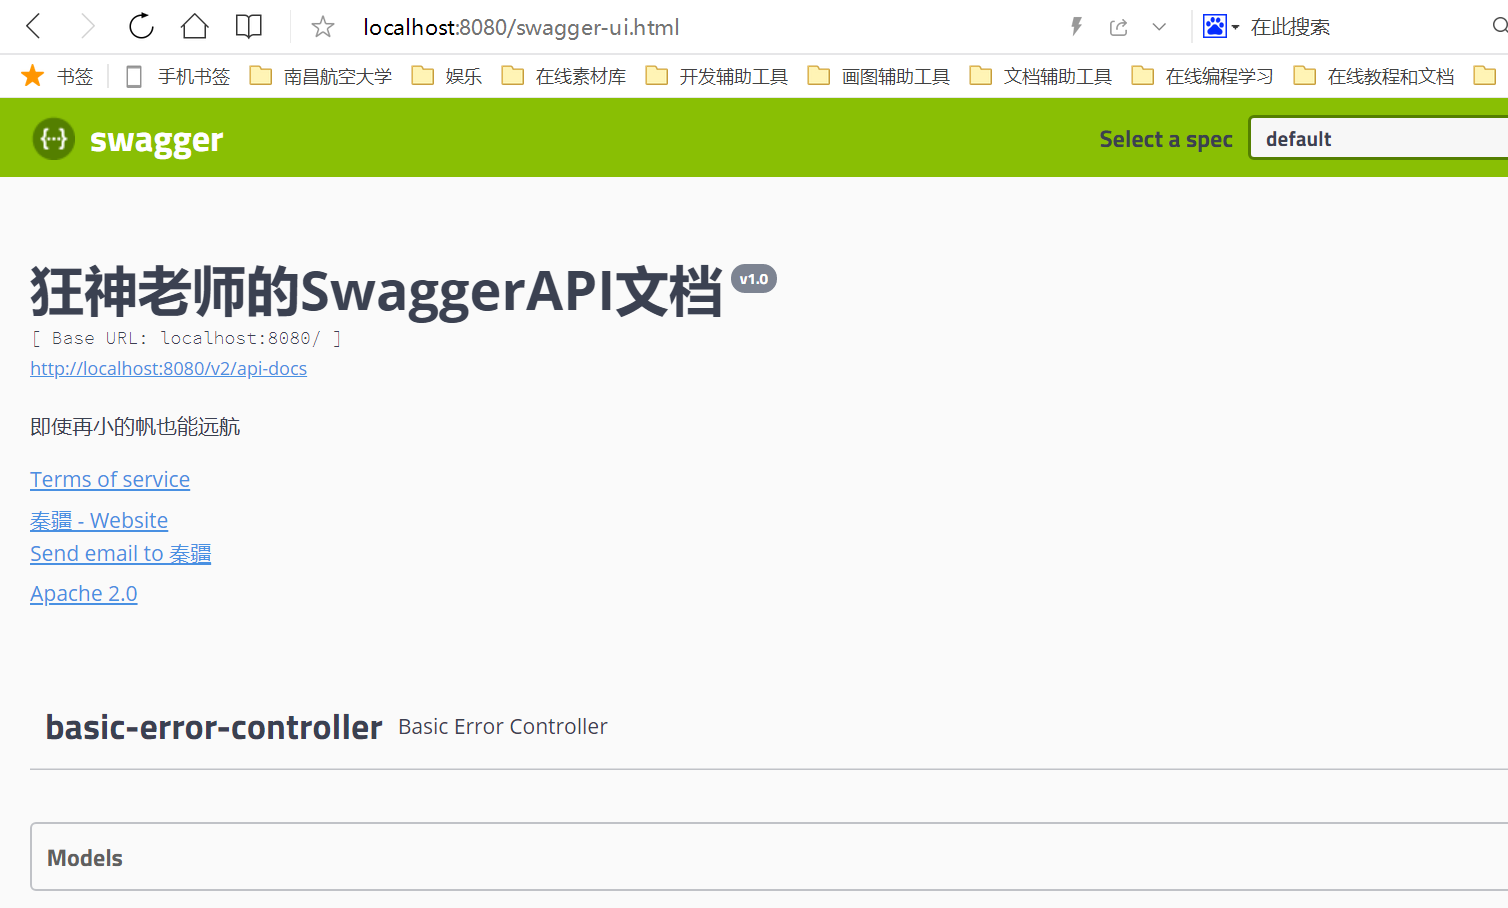The image size is (1508, 908).
Task: Open the 开发辅助工具 bookmark folder
Action: [717, 76]
